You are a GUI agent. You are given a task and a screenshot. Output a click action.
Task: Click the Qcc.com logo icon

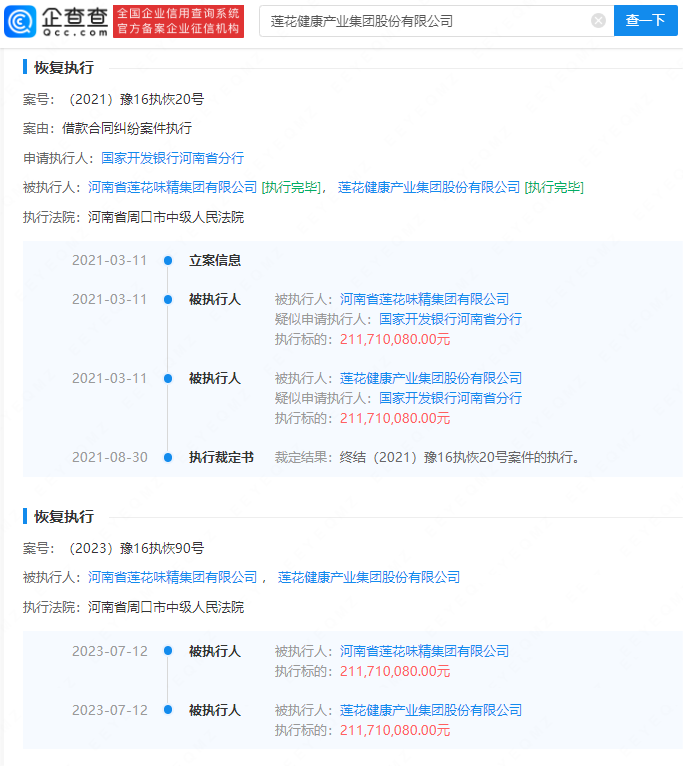point(20,21)
